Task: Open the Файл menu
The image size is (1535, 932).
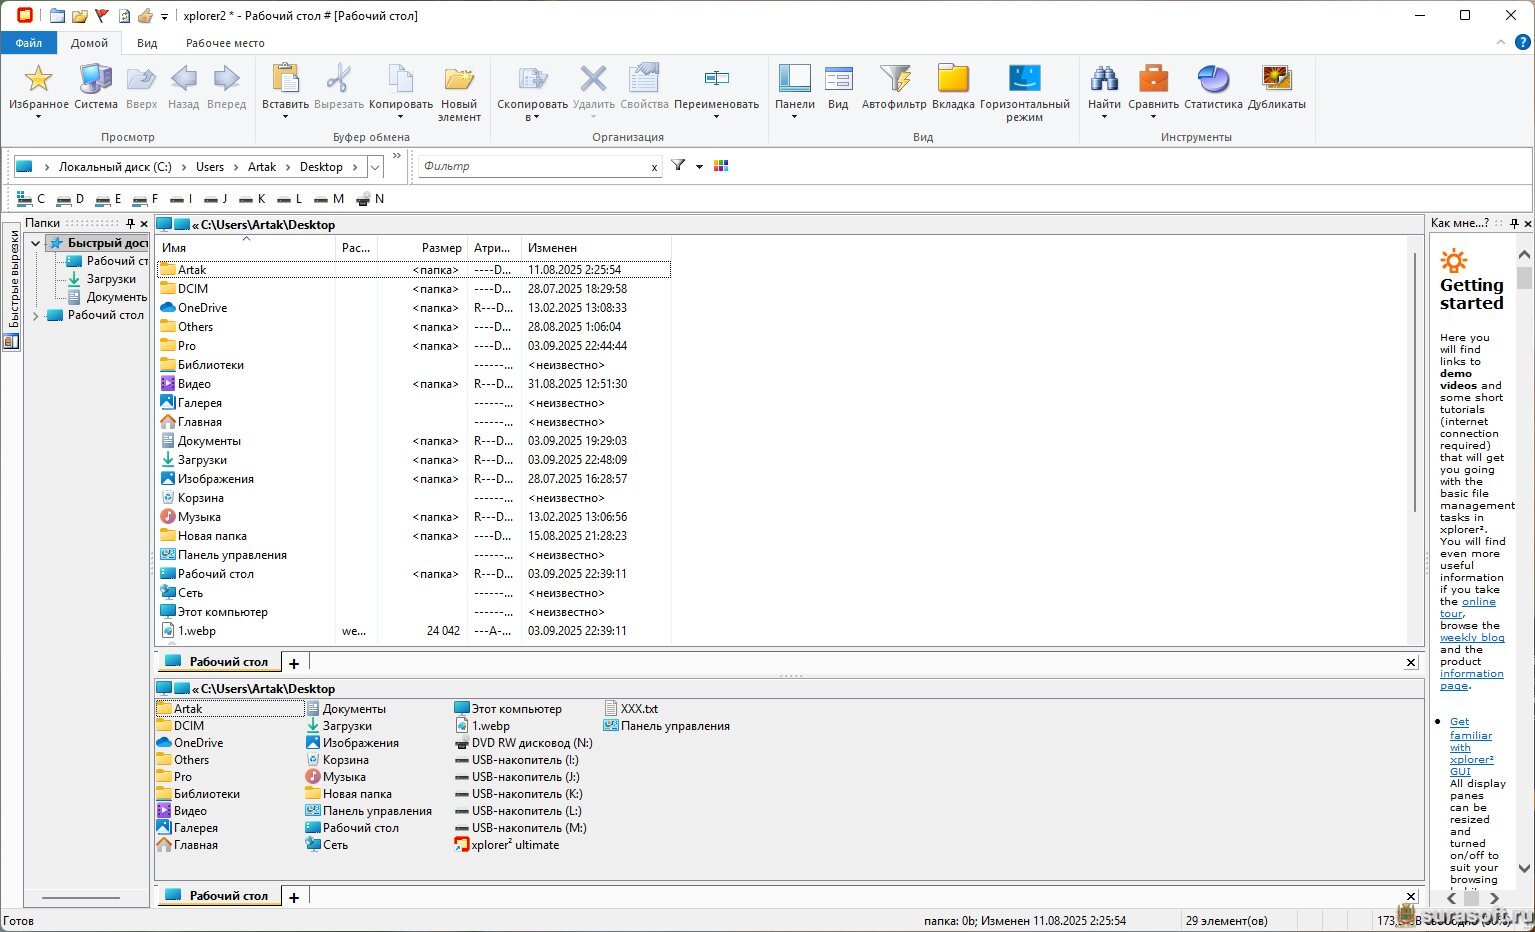Action: [x=29, y=43]
